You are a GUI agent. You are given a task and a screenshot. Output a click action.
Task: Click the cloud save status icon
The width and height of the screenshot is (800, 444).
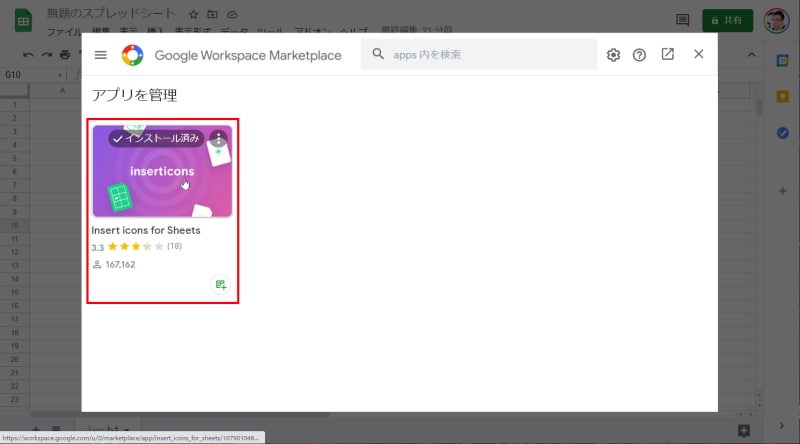tap(232, 14)
